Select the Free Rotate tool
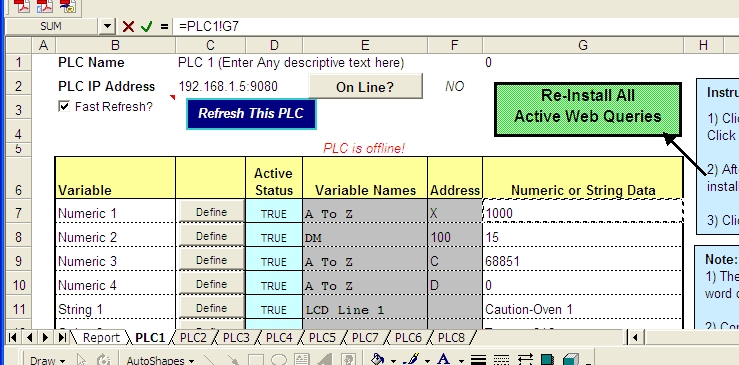The width and height of the screenshot is (739, 365). (103, 360)
